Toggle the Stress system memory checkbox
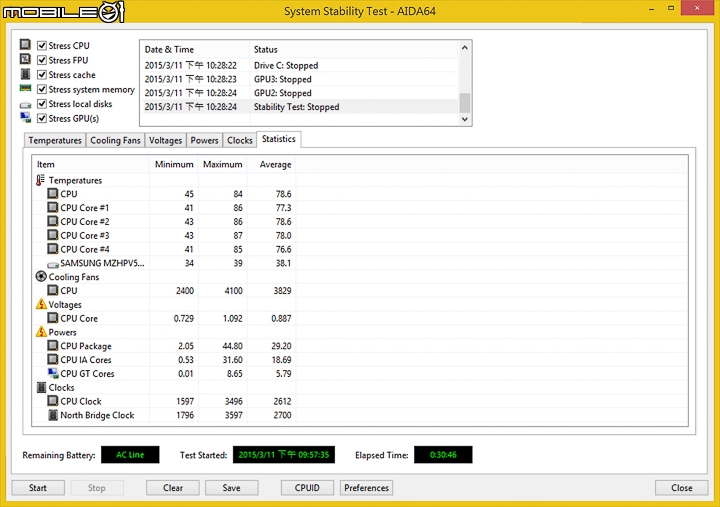720x507 pixels. (42, 89)
